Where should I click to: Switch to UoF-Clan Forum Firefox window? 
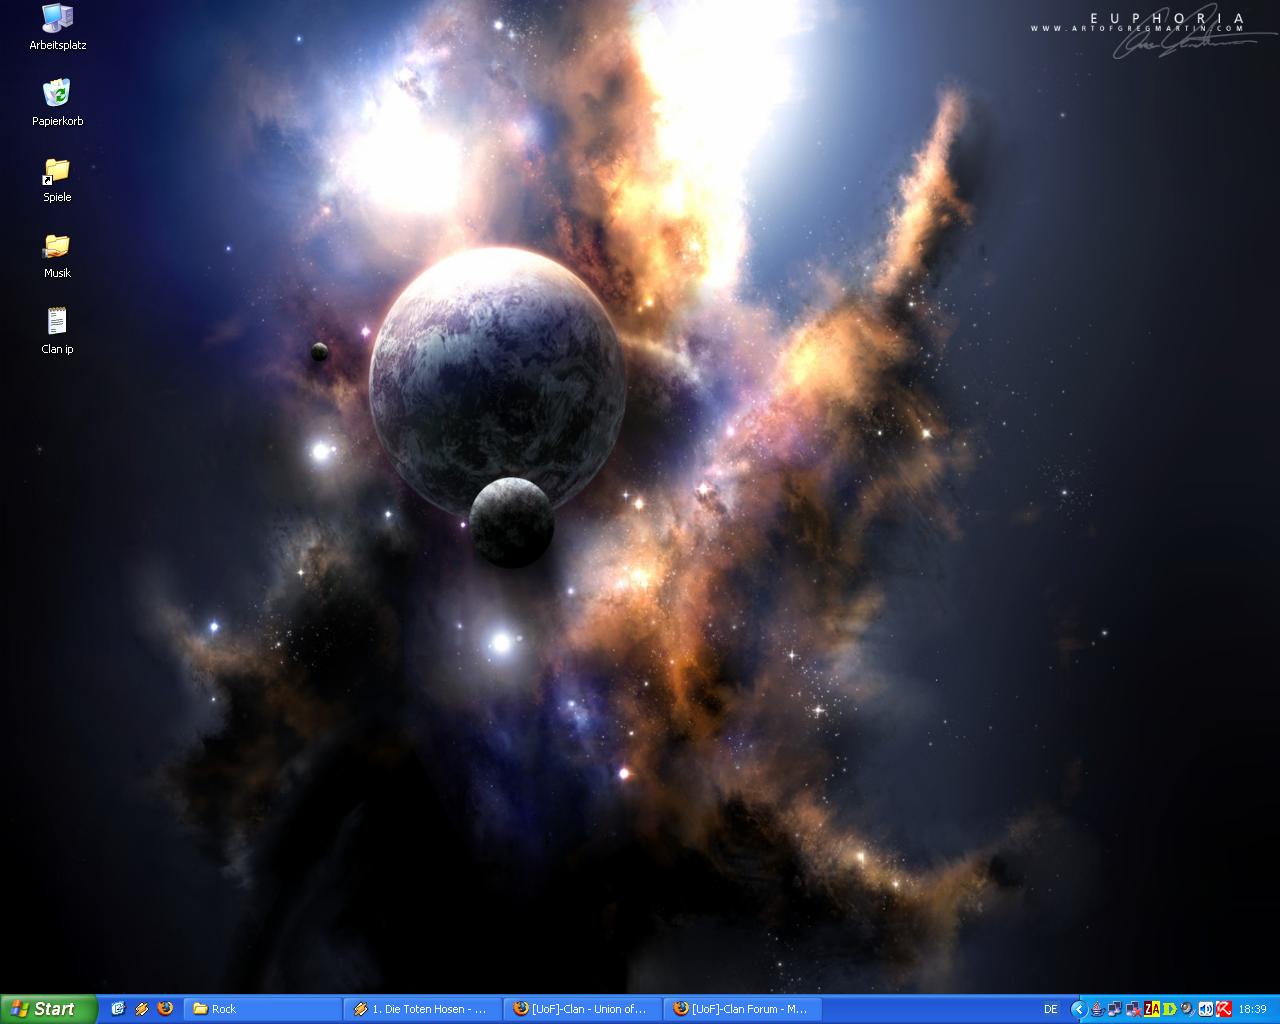point(742,1009)
